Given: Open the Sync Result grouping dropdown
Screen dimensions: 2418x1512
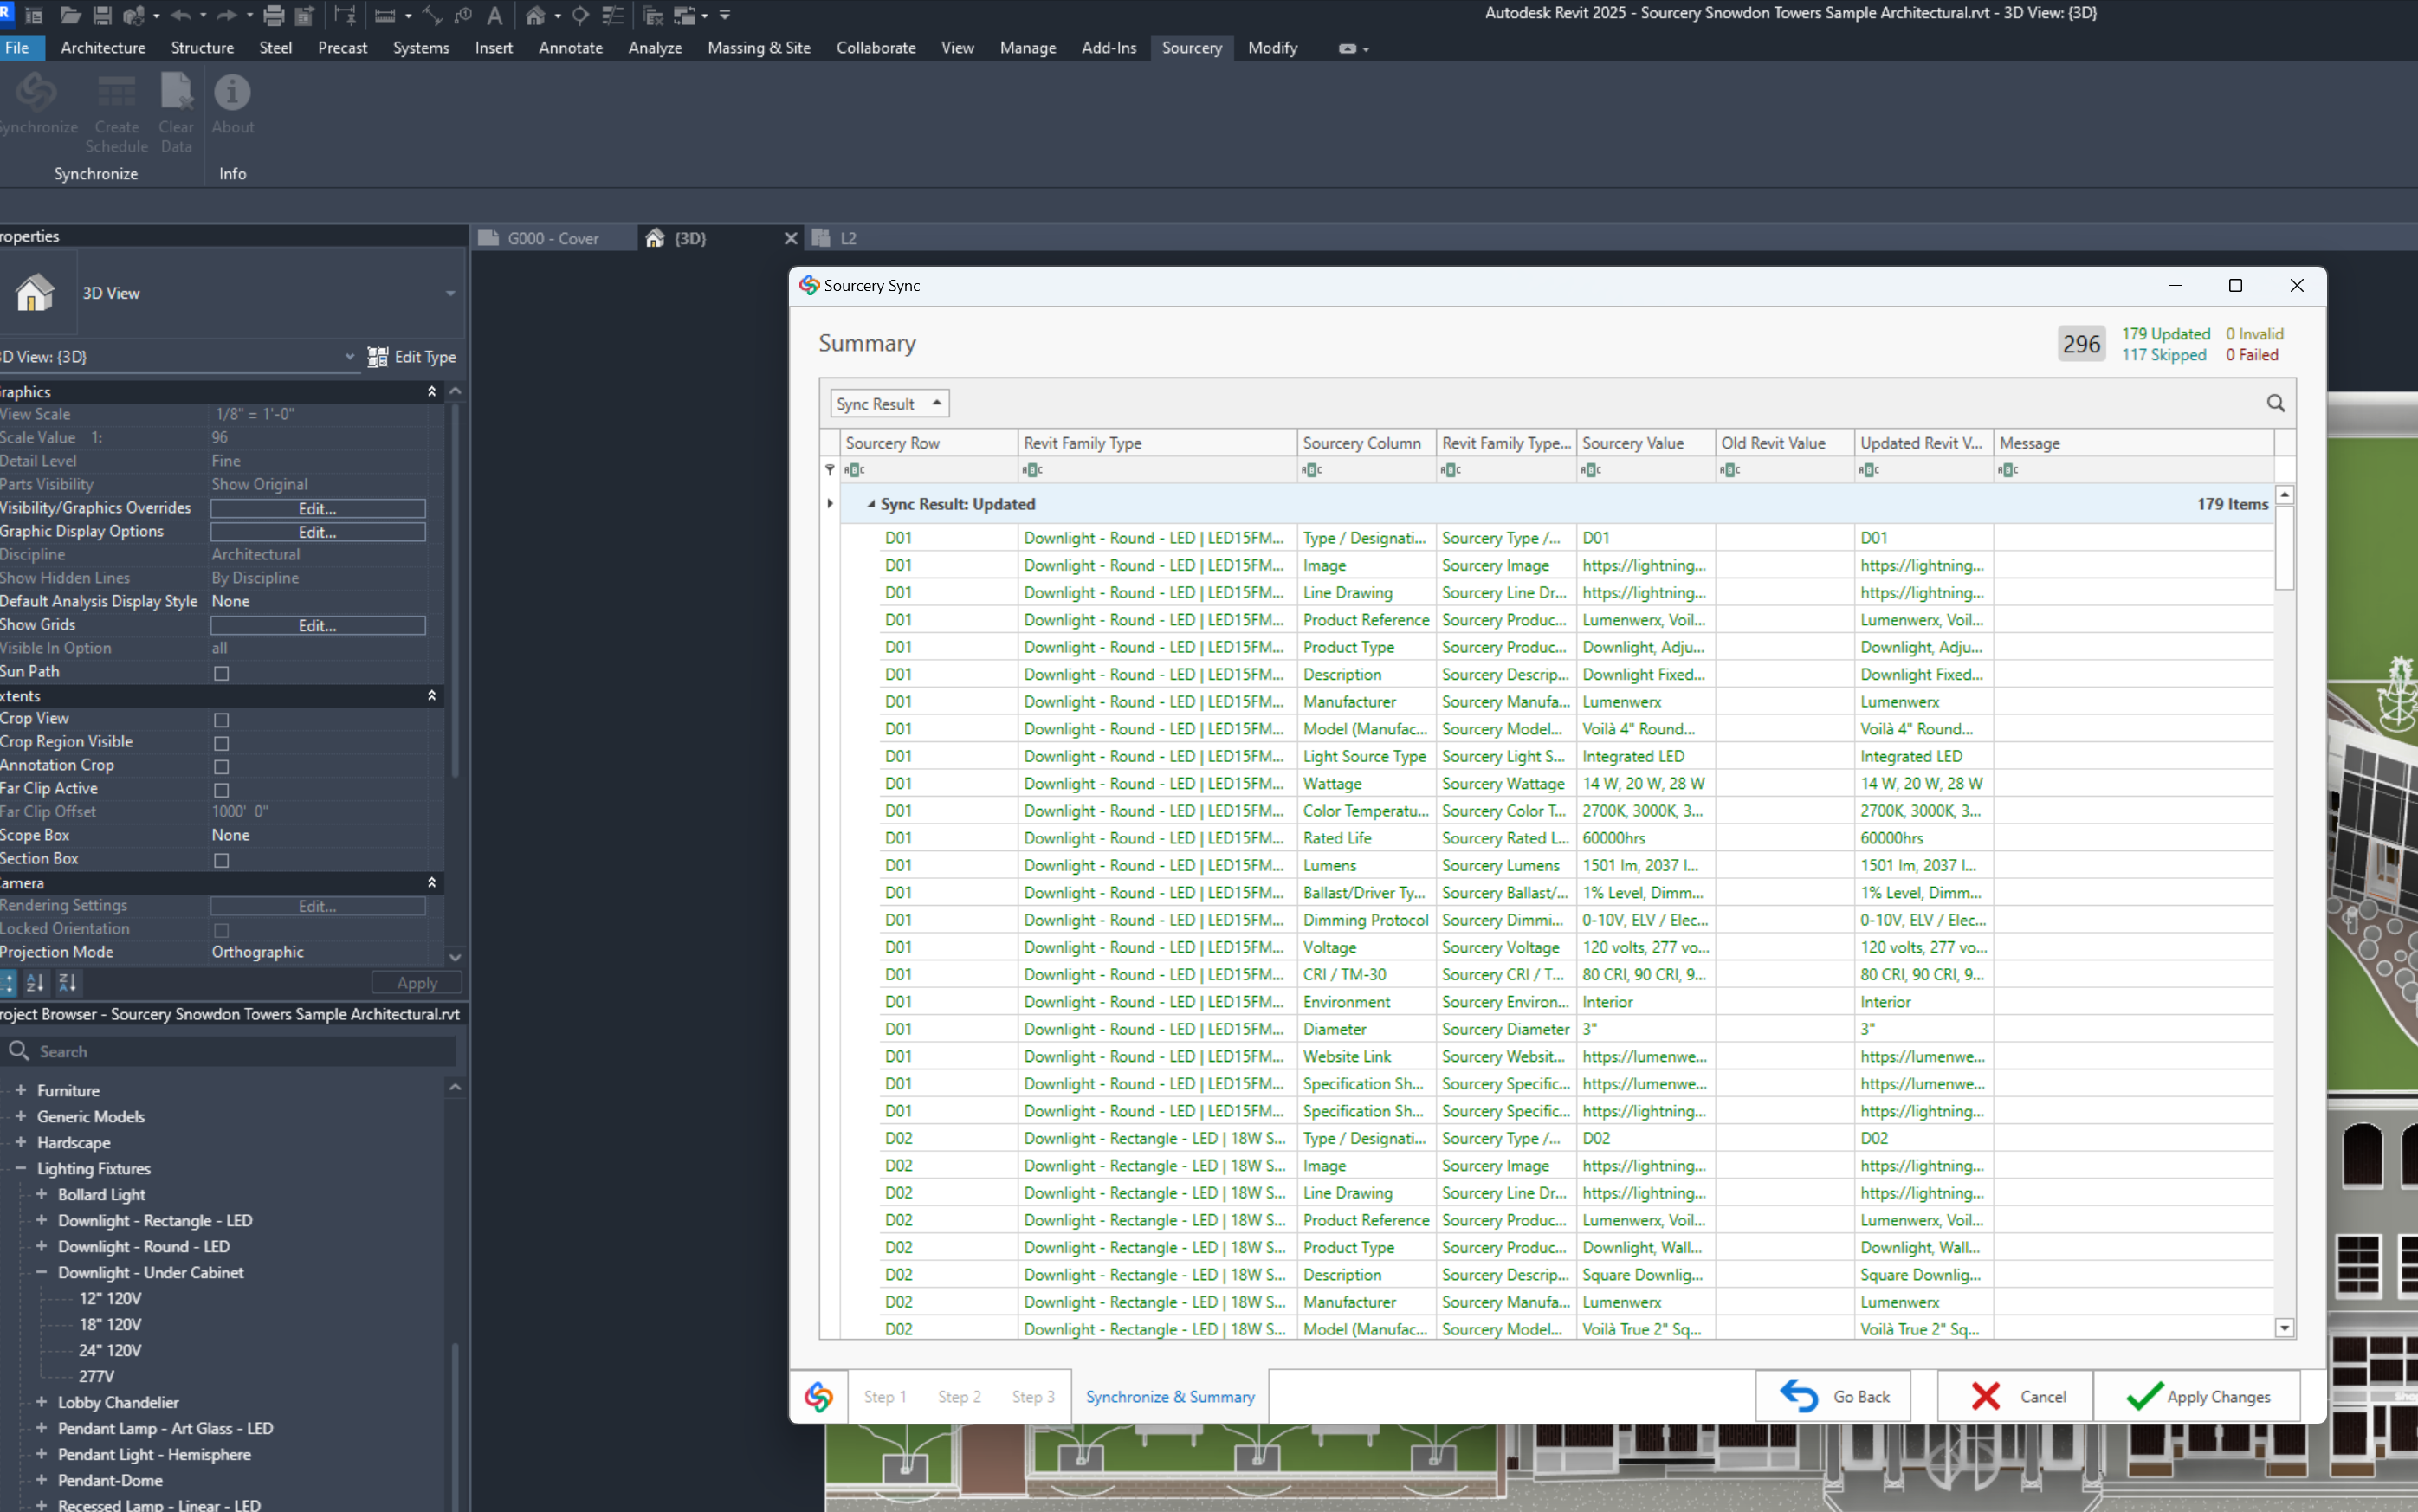Looking at the screenshot, I should pos(889,403).
